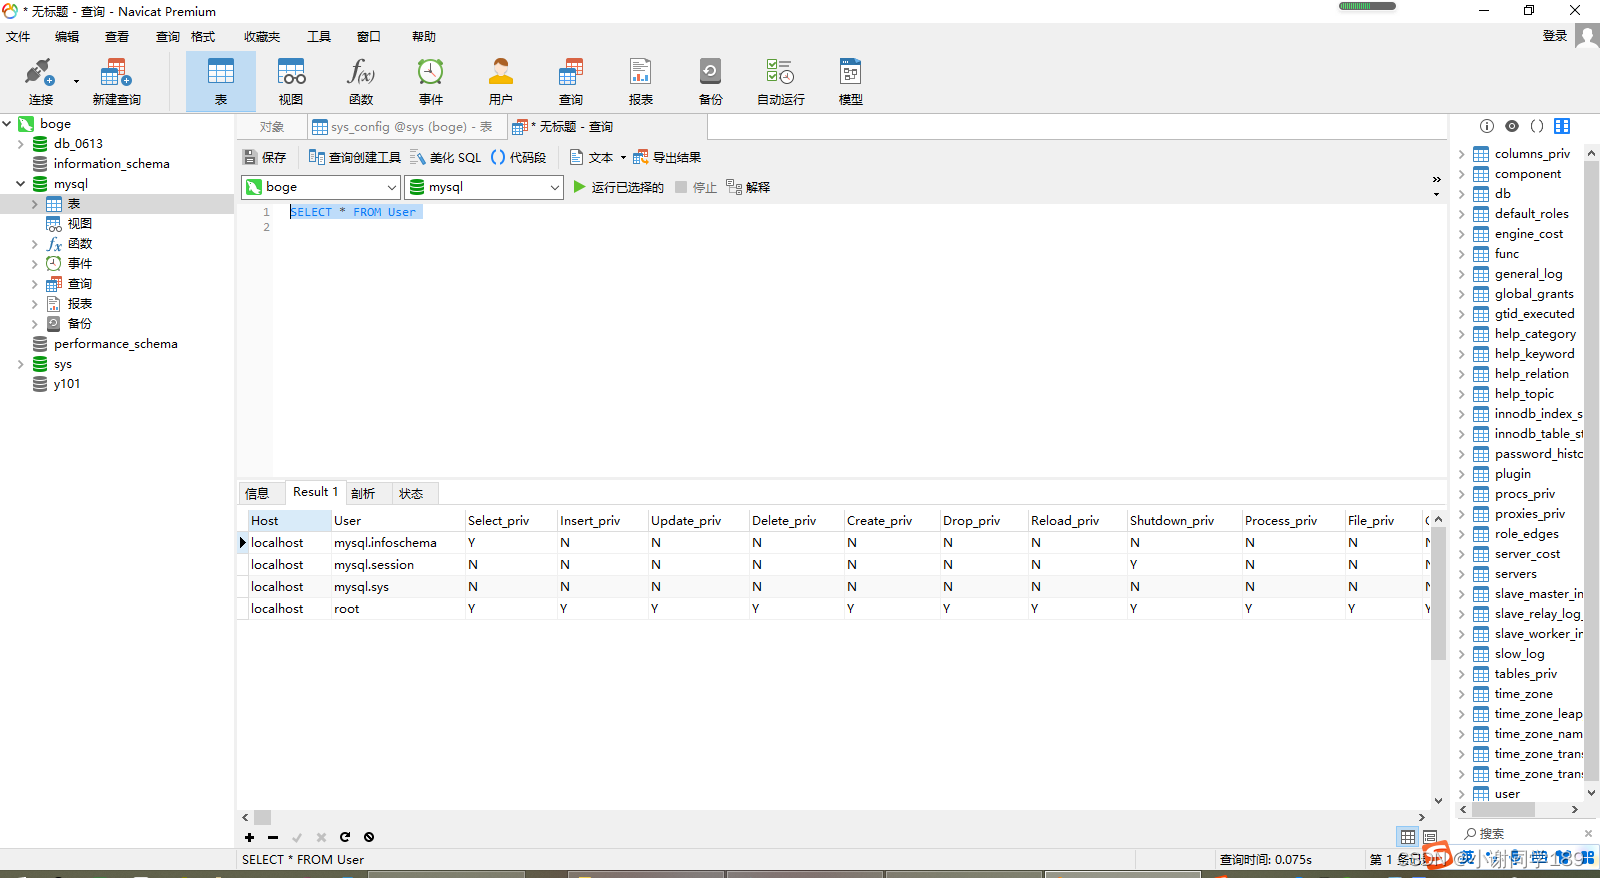
Task: Click the 解释 explain query button
Action: [748, 187]
